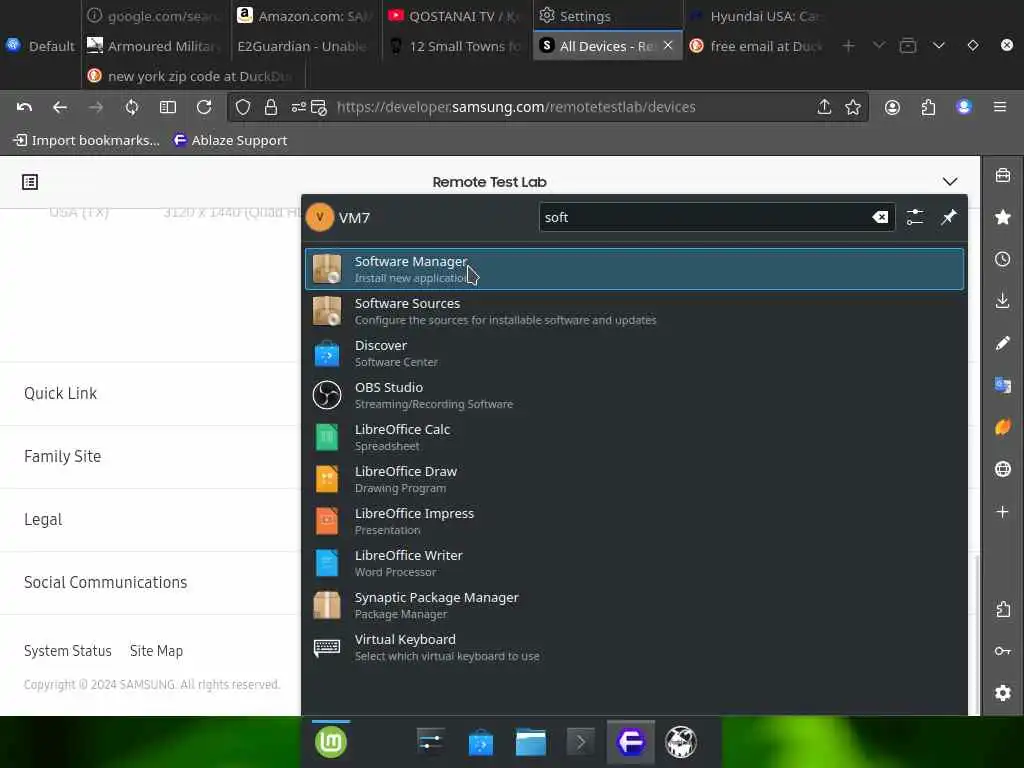
Task: View site security padlock info
Action: [271, 107]
